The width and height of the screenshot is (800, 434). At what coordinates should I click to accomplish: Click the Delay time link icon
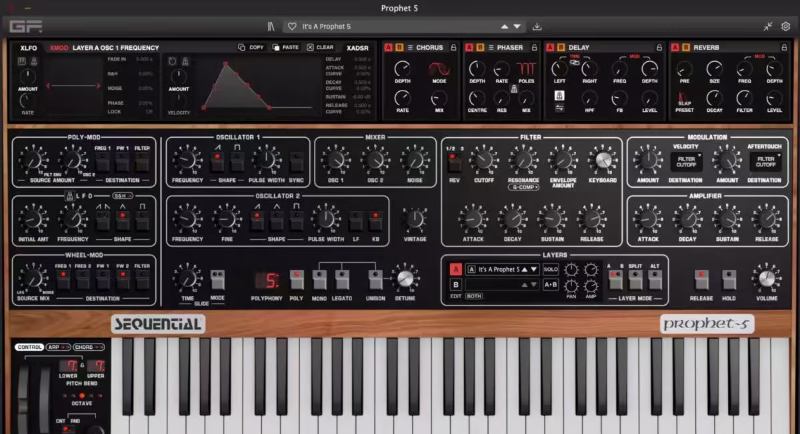tap(574, 62)
